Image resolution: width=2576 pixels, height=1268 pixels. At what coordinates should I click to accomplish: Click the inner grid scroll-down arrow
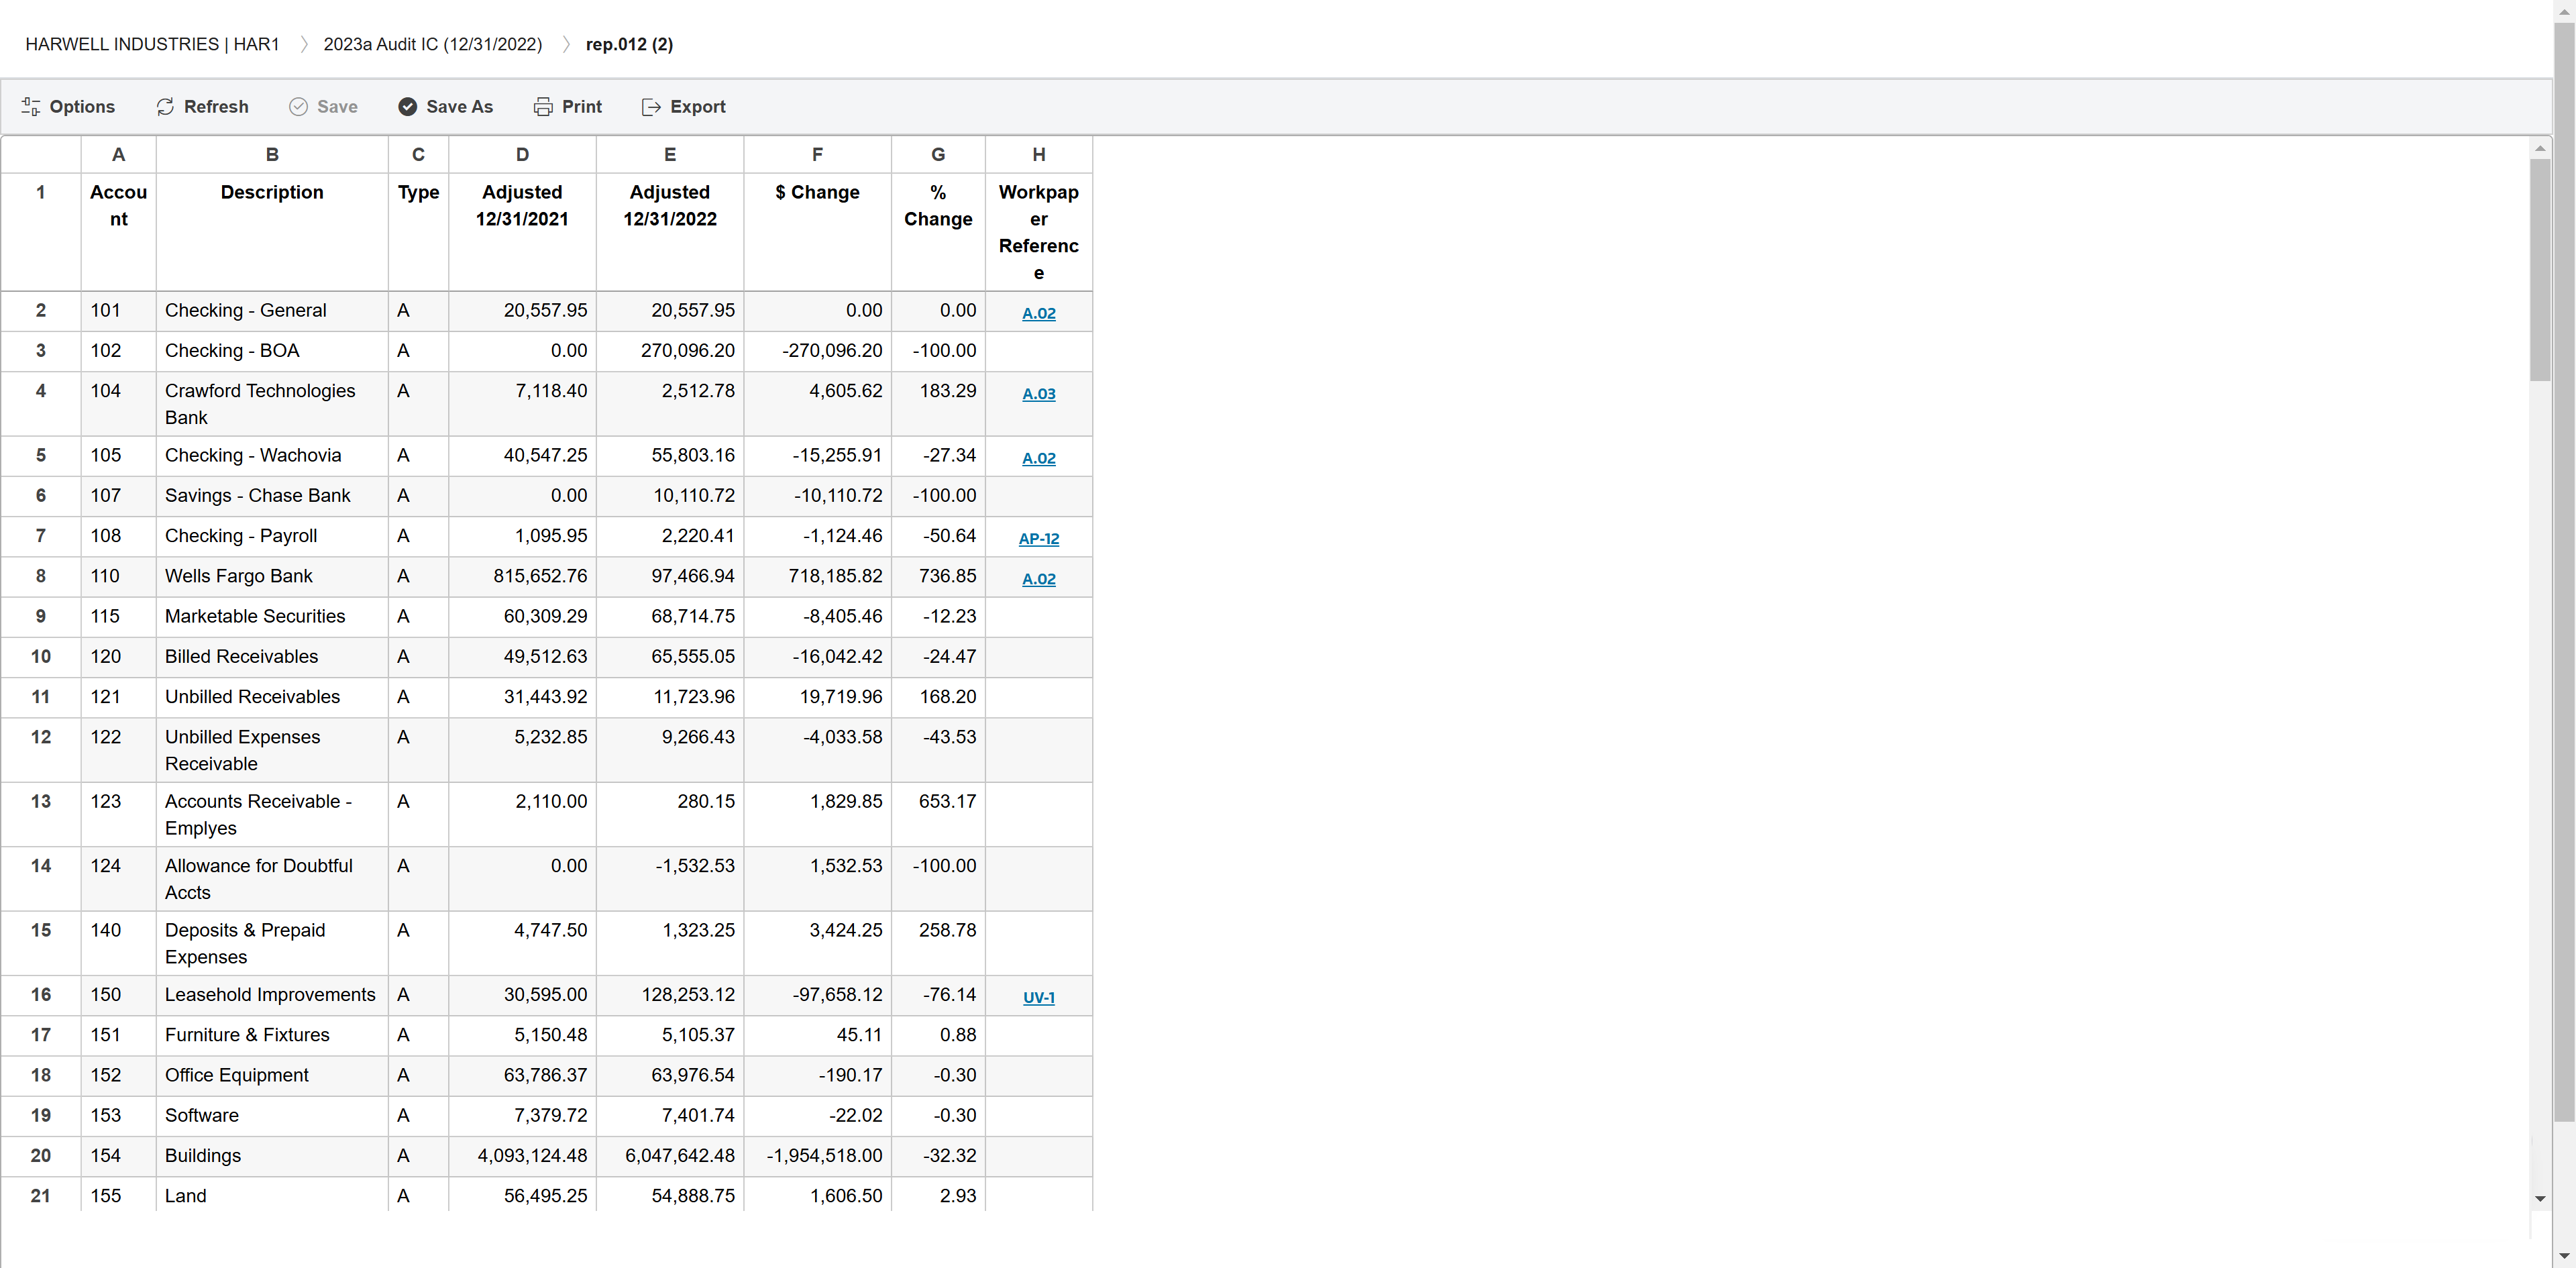point(2539,1198)
